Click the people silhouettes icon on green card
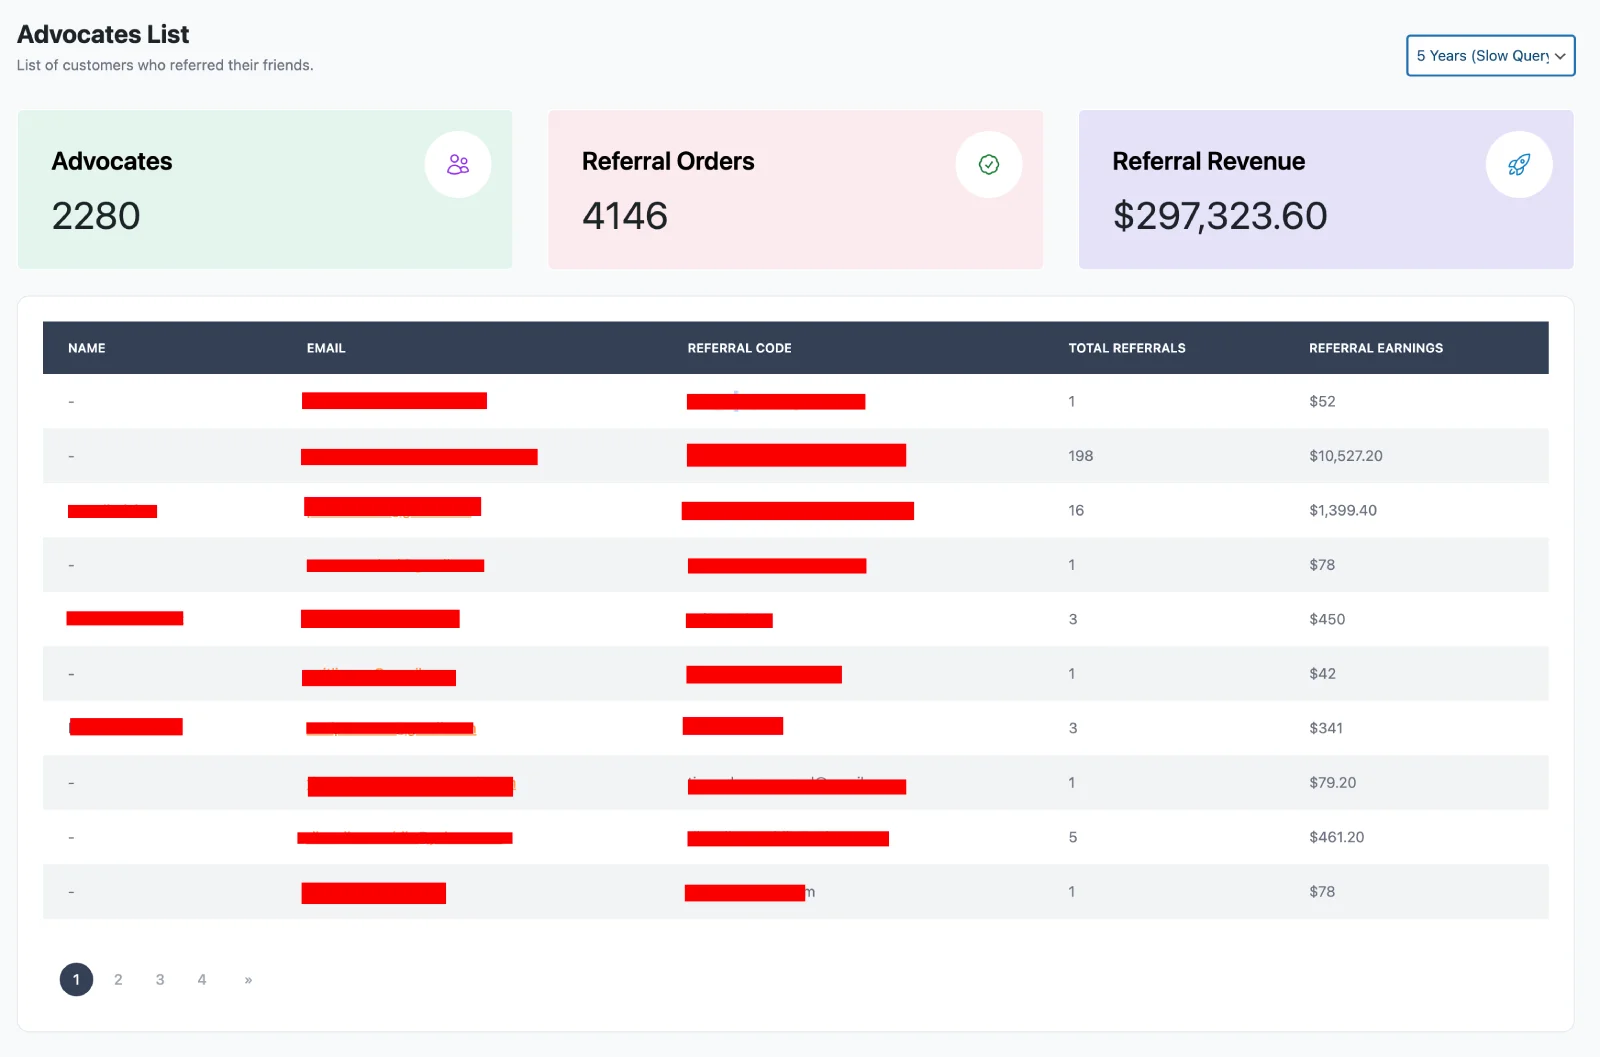Screen dimensions: 1600x1057 click(x=458, y=163)
